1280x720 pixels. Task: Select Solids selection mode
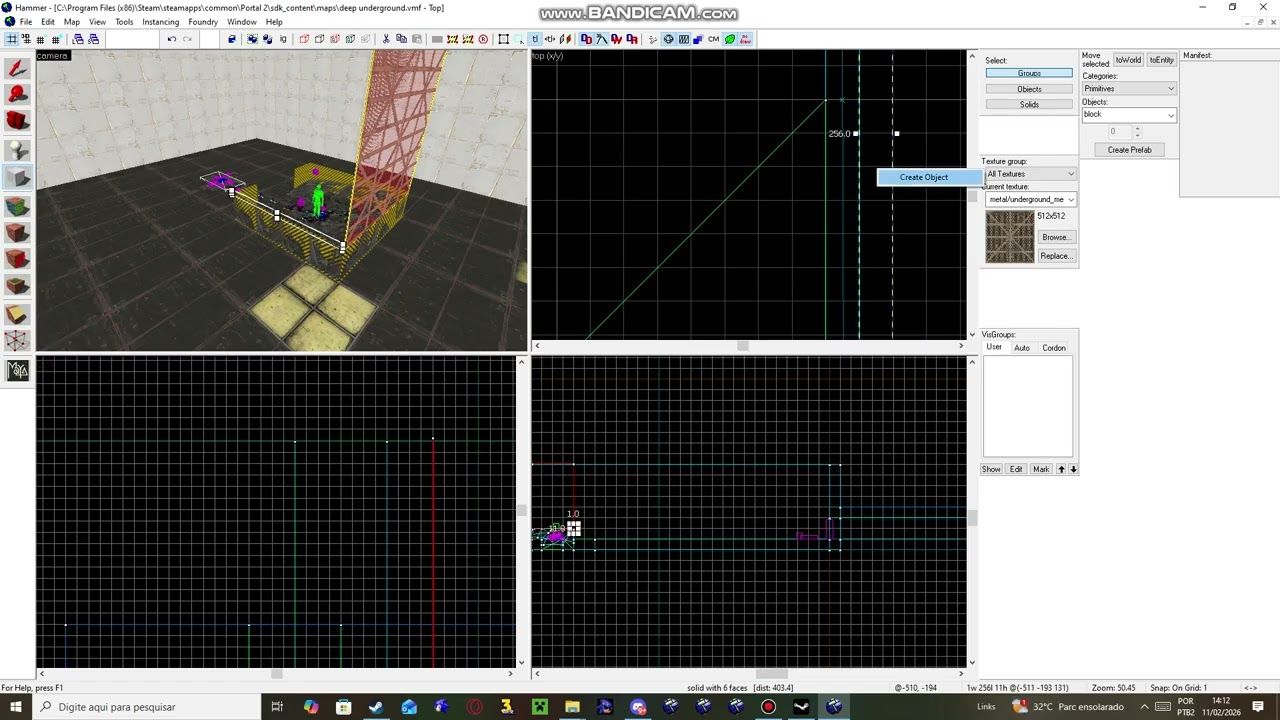coord(1029,104)
